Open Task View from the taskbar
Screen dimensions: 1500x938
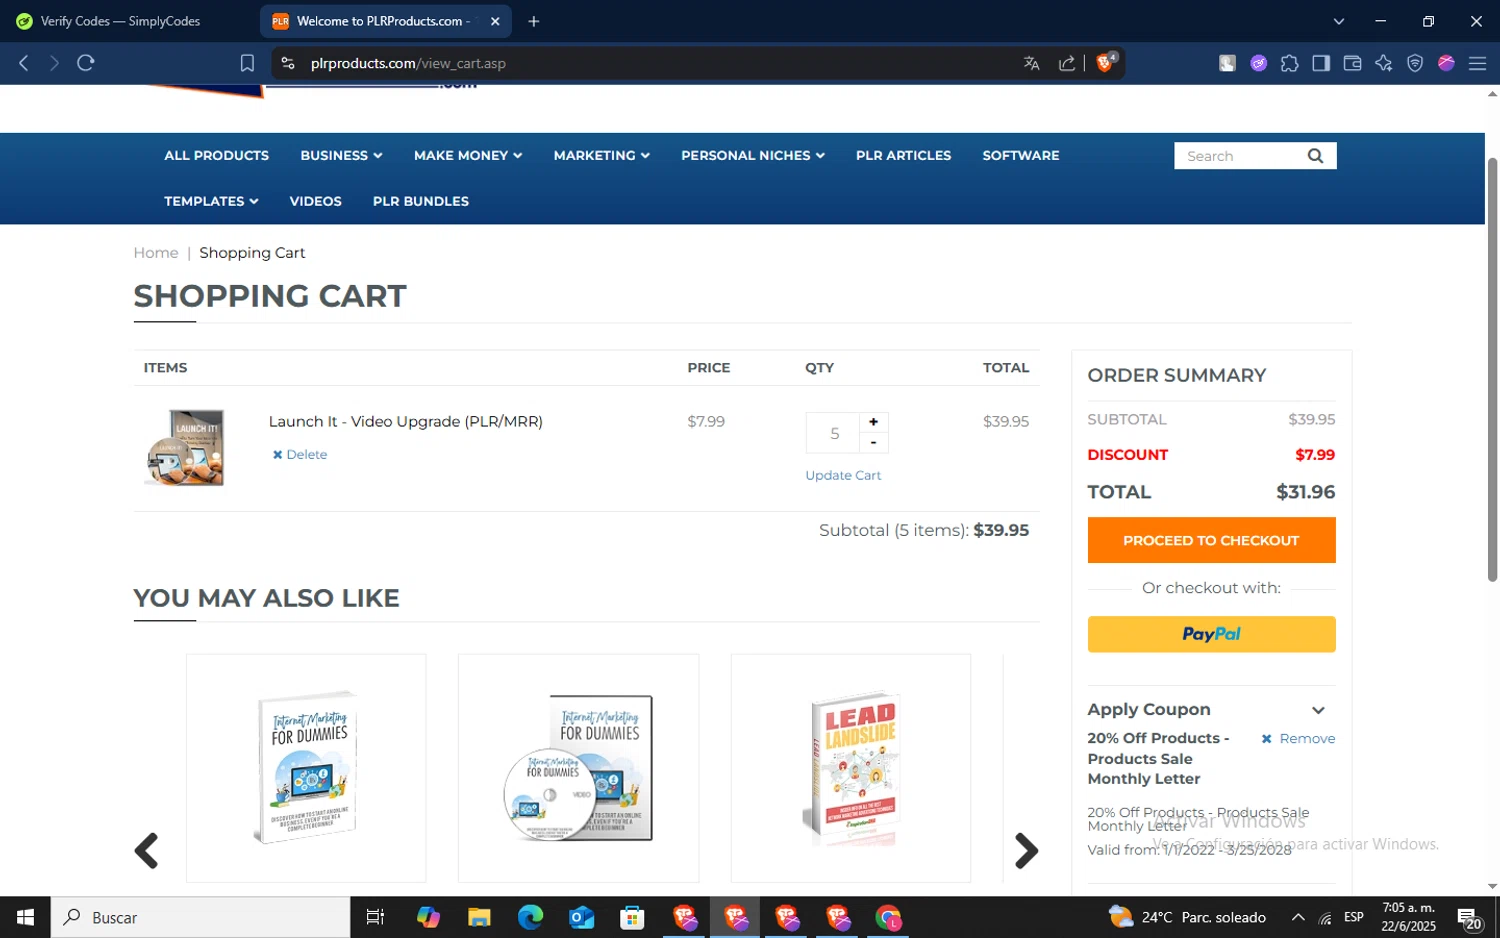click(376, 917)
